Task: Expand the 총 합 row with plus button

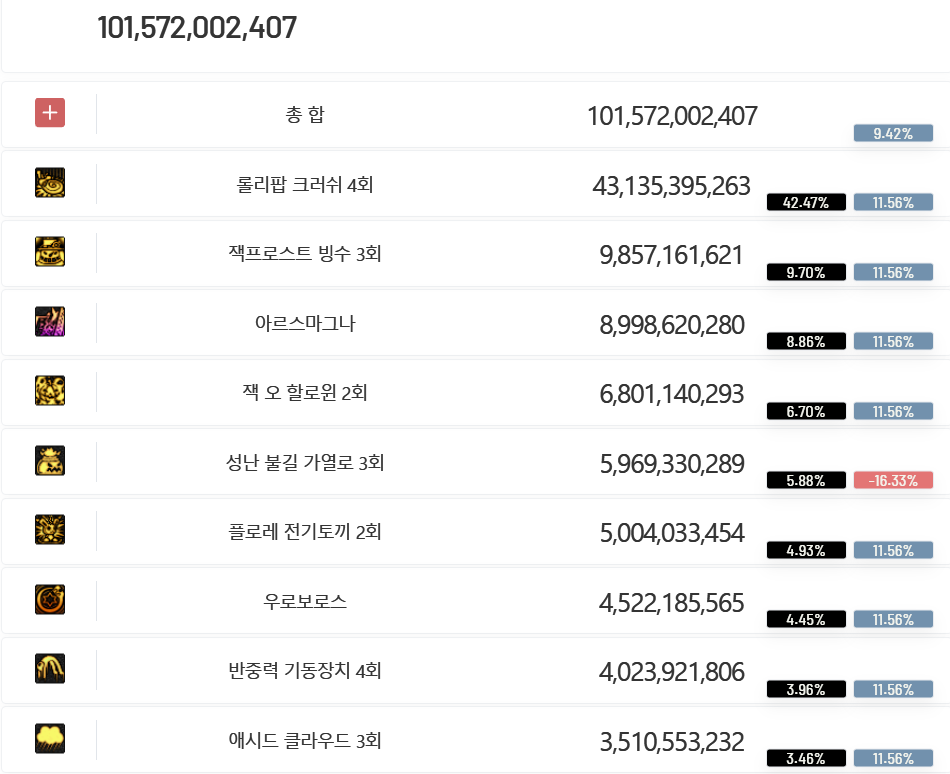Action: point(50,113)
